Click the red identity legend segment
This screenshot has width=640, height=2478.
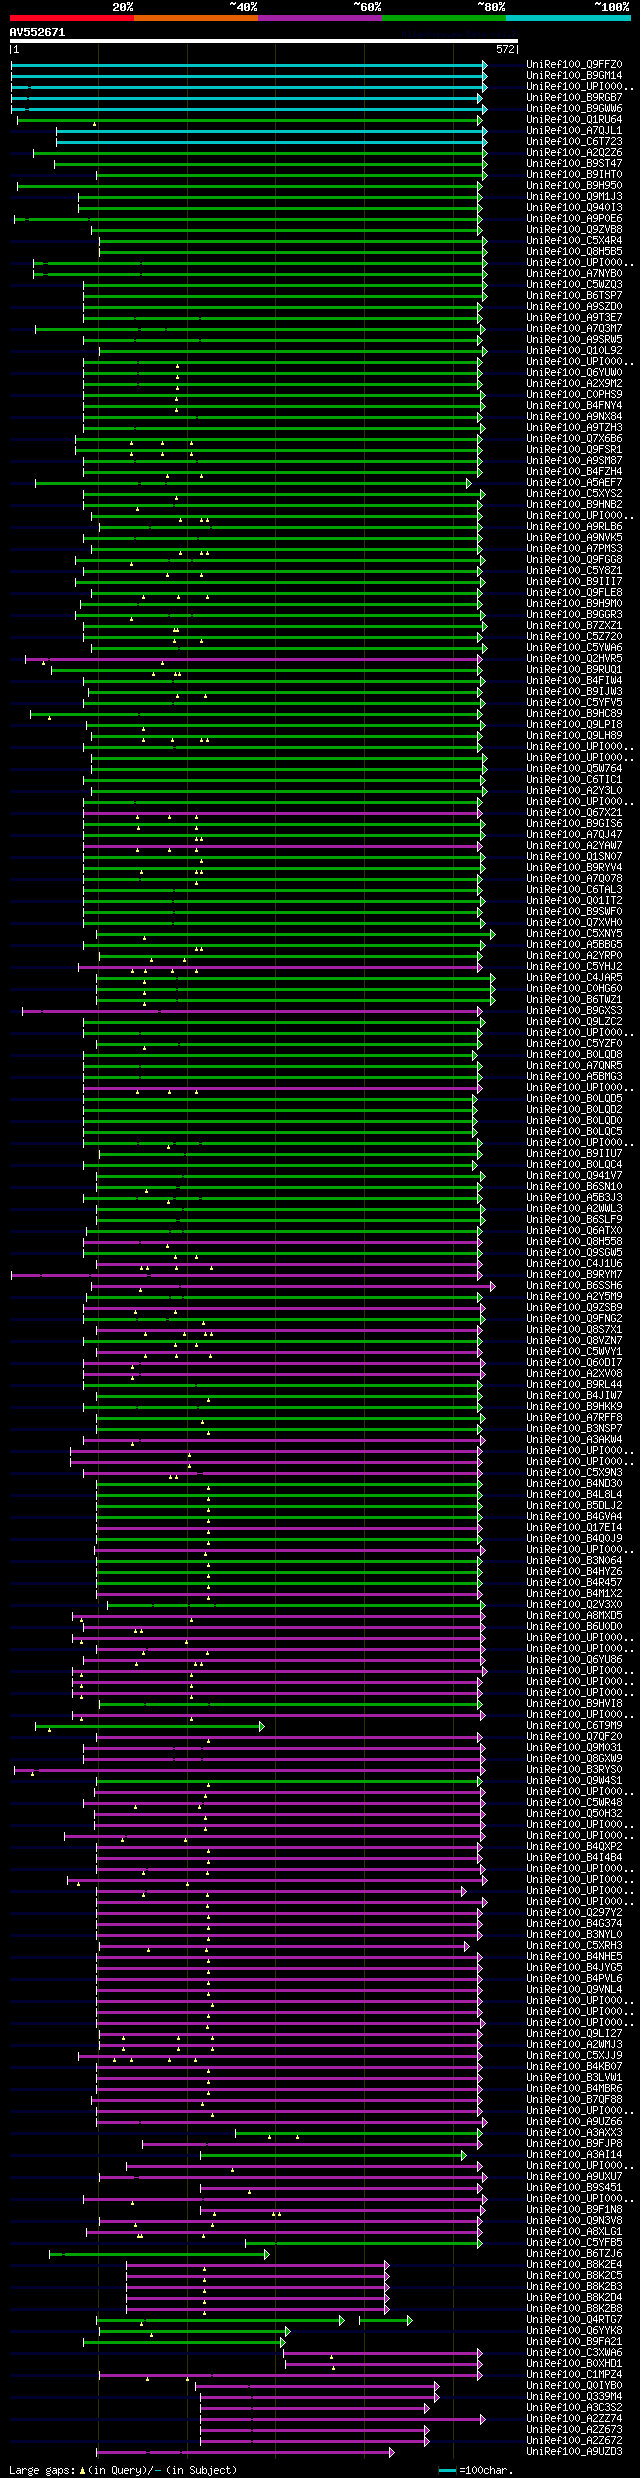point(71,18)
